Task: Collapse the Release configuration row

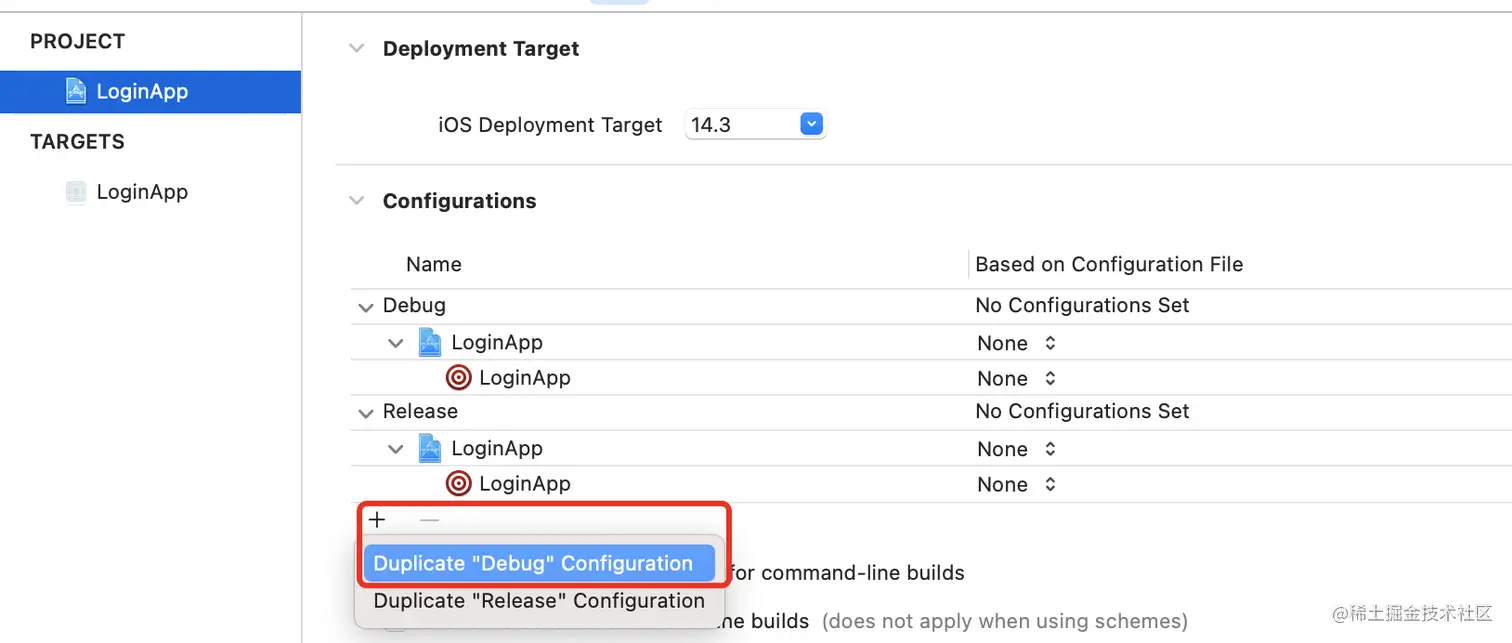Action: [365, 413]
